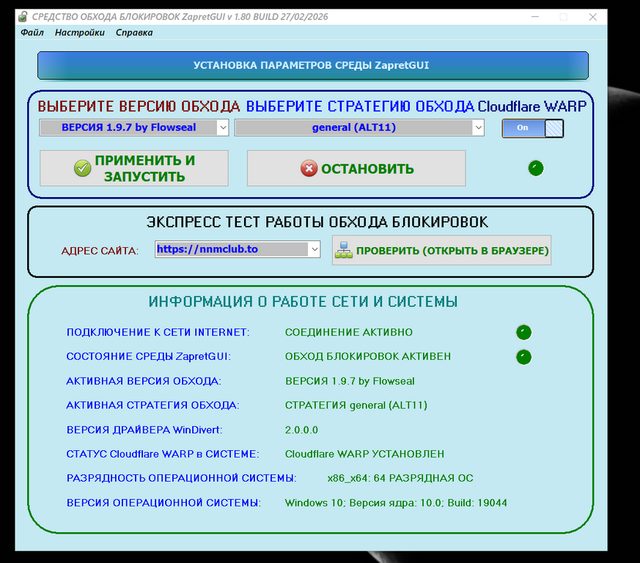Image resolution: width=640 pixels, height=563 pixels.
Task: Click the Cloudflare WARP УСТАНОВЛЕН value
Action: 364,454
